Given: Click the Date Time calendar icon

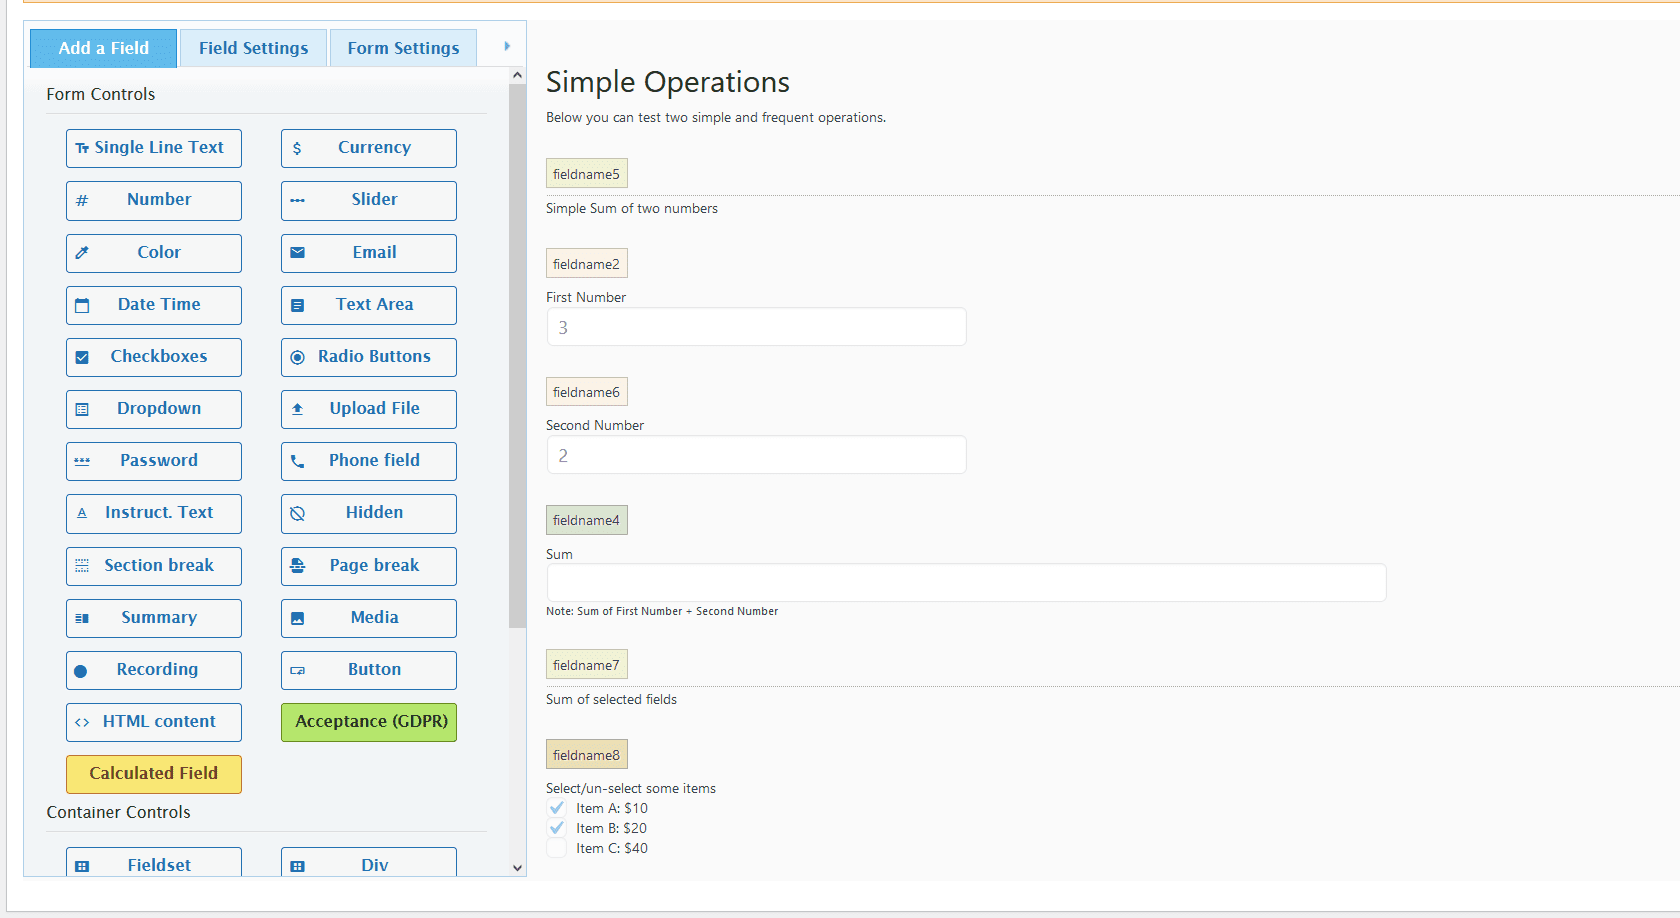Looking at the screenshot, I should [82, 305].
